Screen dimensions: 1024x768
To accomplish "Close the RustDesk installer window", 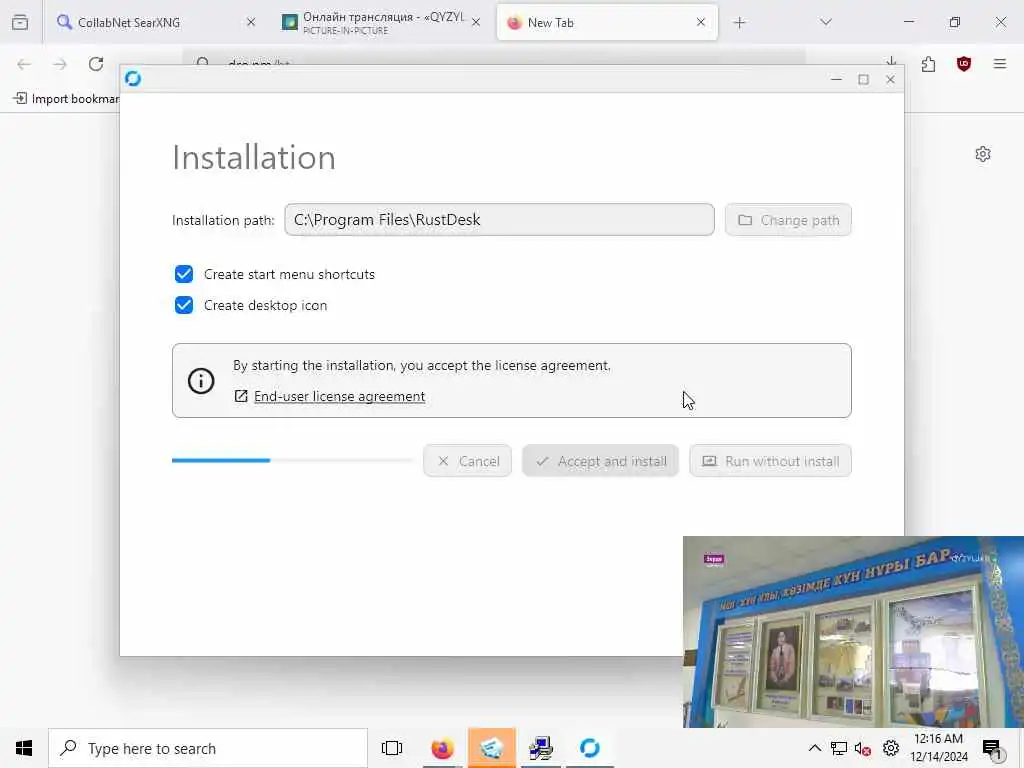I will click(x=890, y=79).
